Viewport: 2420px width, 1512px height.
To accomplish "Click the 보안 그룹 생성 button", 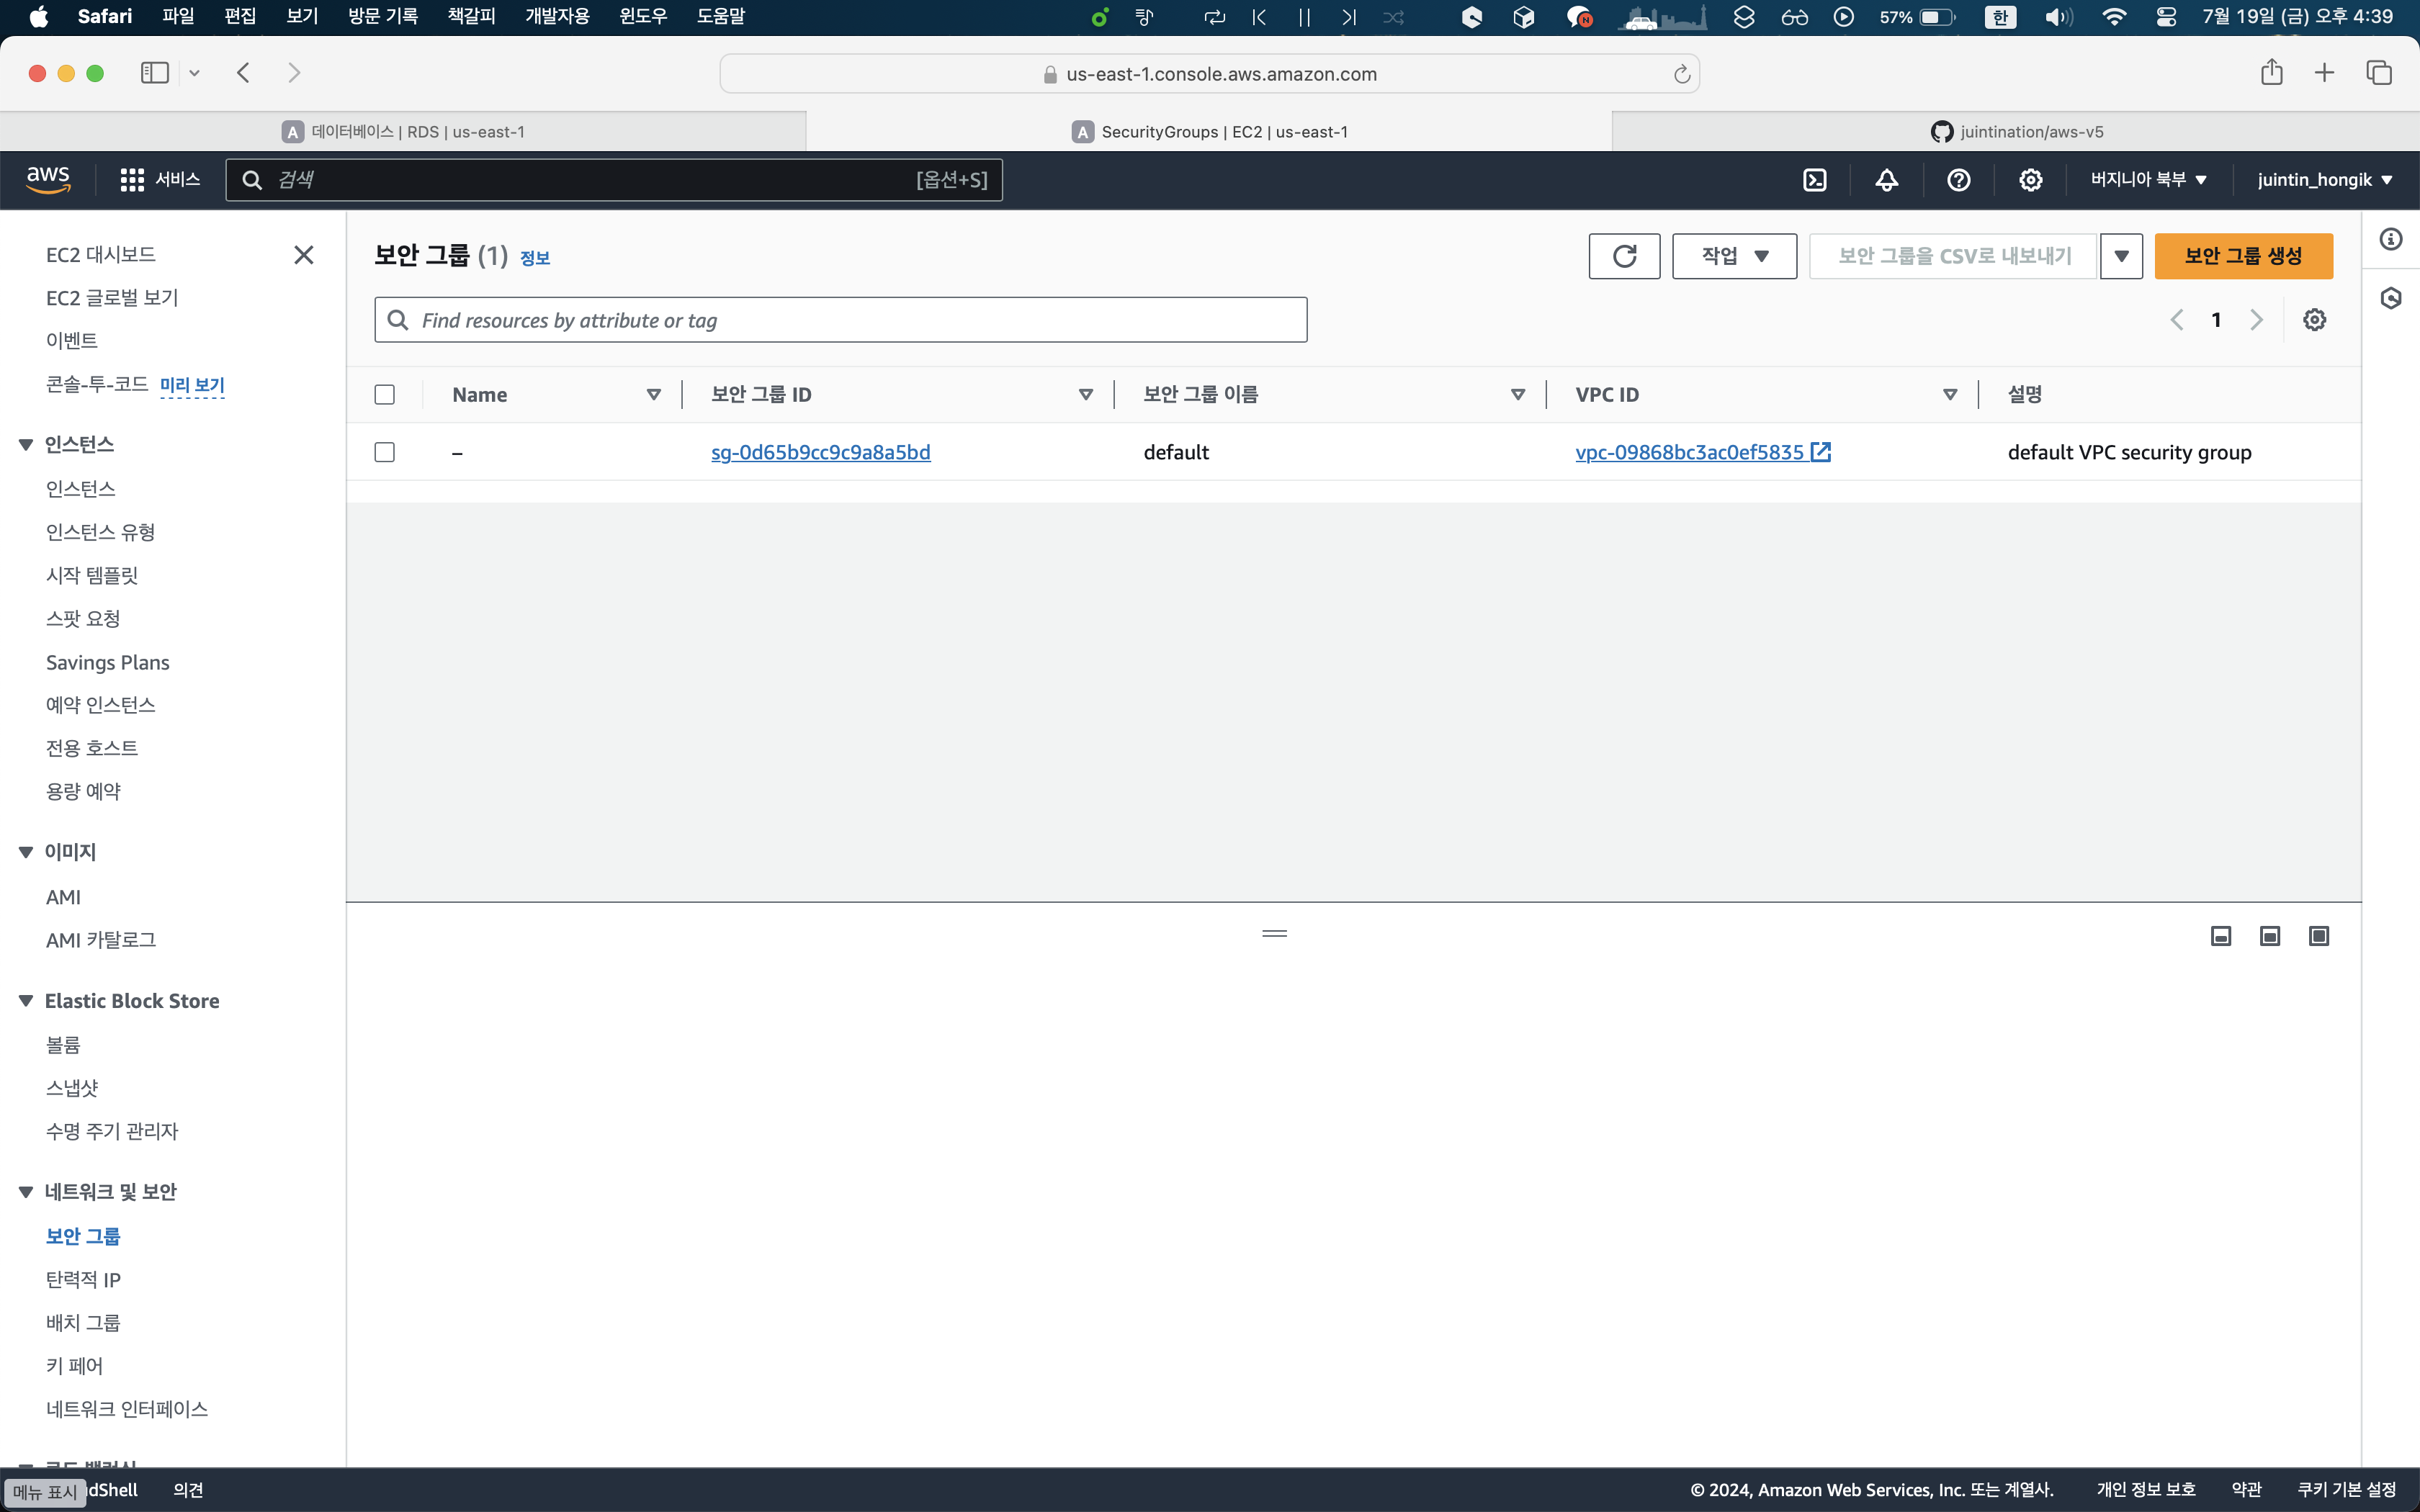I will point(2243,256).
